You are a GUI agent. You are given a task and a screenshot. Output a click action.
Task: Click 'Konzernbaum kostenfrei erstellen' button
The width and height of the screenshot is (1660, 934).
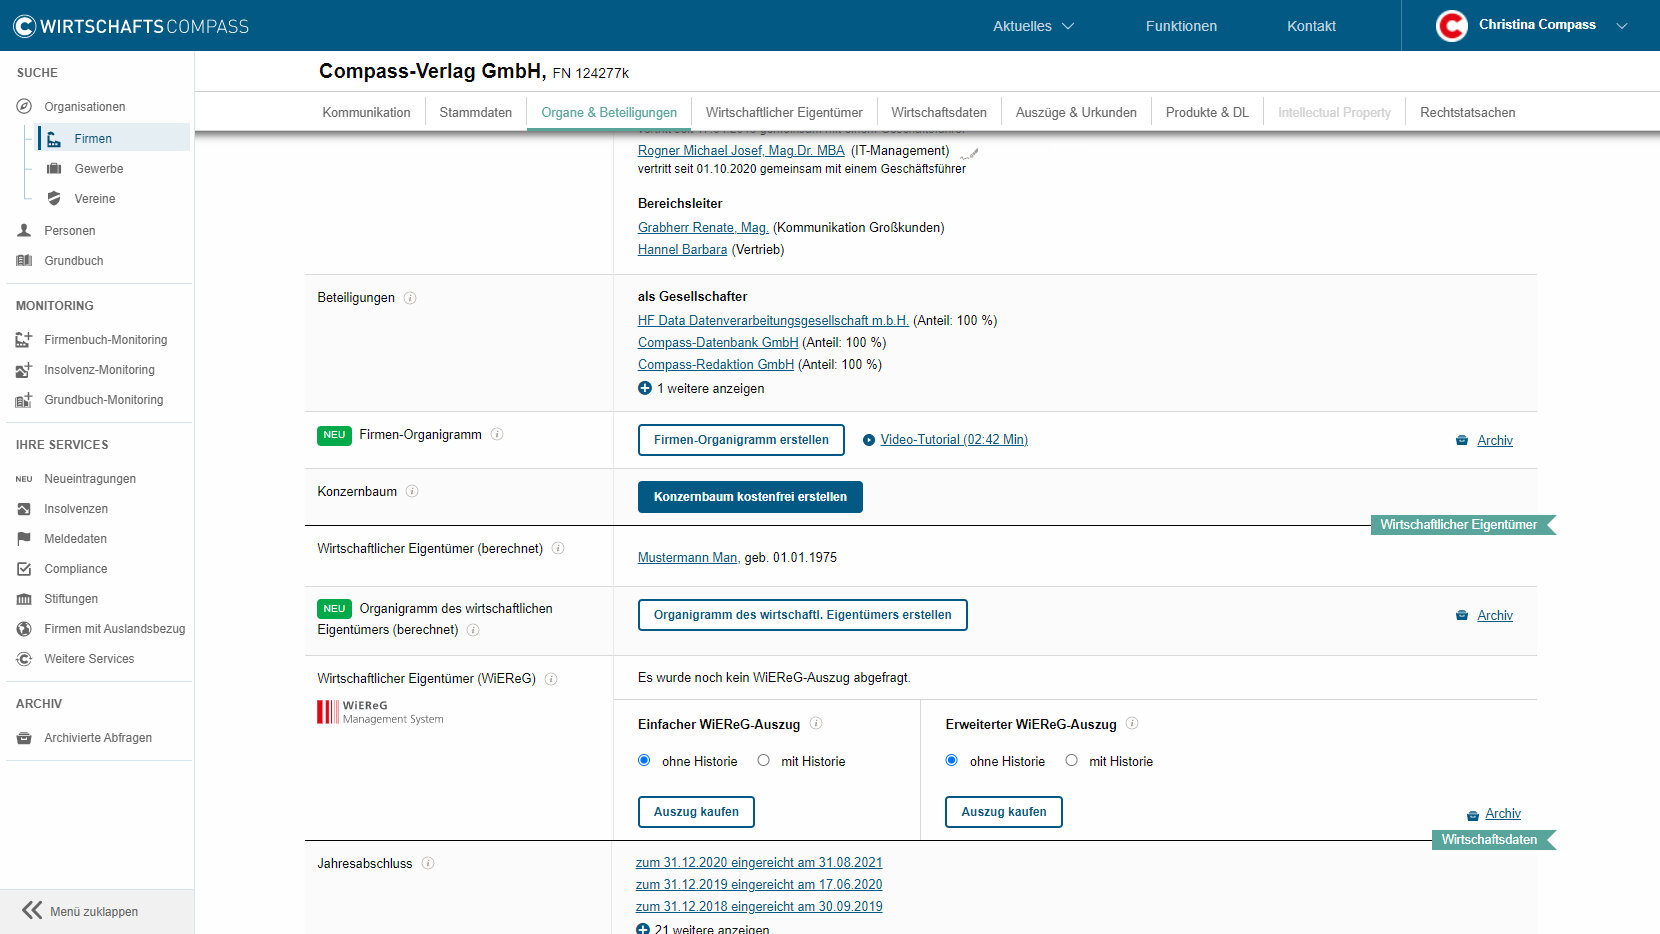tap(750, 497)
